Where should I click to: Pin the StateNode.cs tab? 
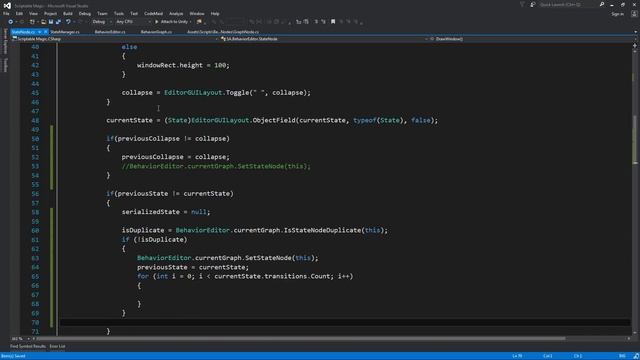click(40, 32)
